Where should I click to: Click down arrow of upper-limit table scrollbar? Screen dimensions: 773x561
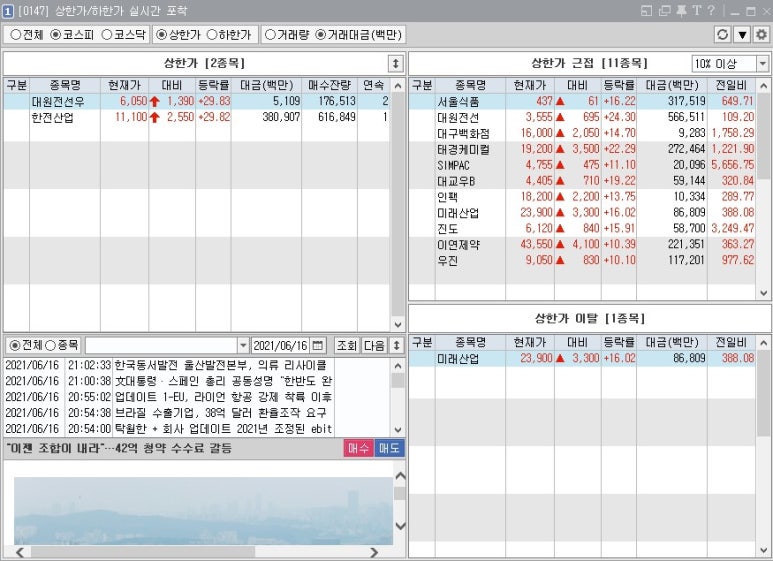[x=398, y=324]
